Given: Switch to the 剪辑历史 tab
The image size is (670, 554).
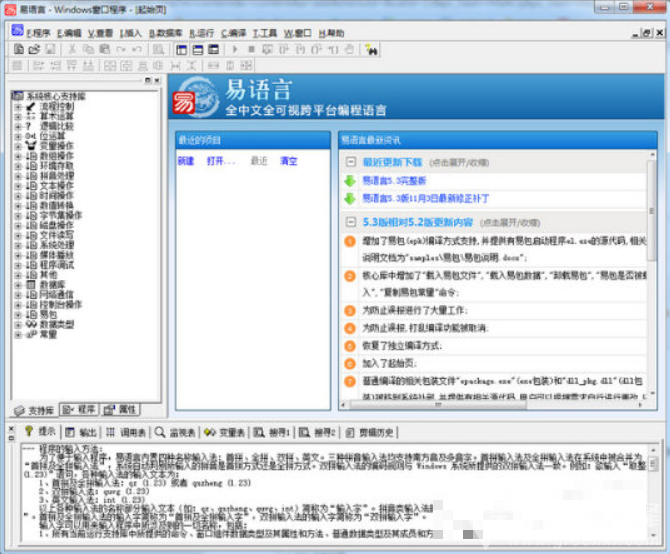Looking at the screenshot, I should pos(370,432).
